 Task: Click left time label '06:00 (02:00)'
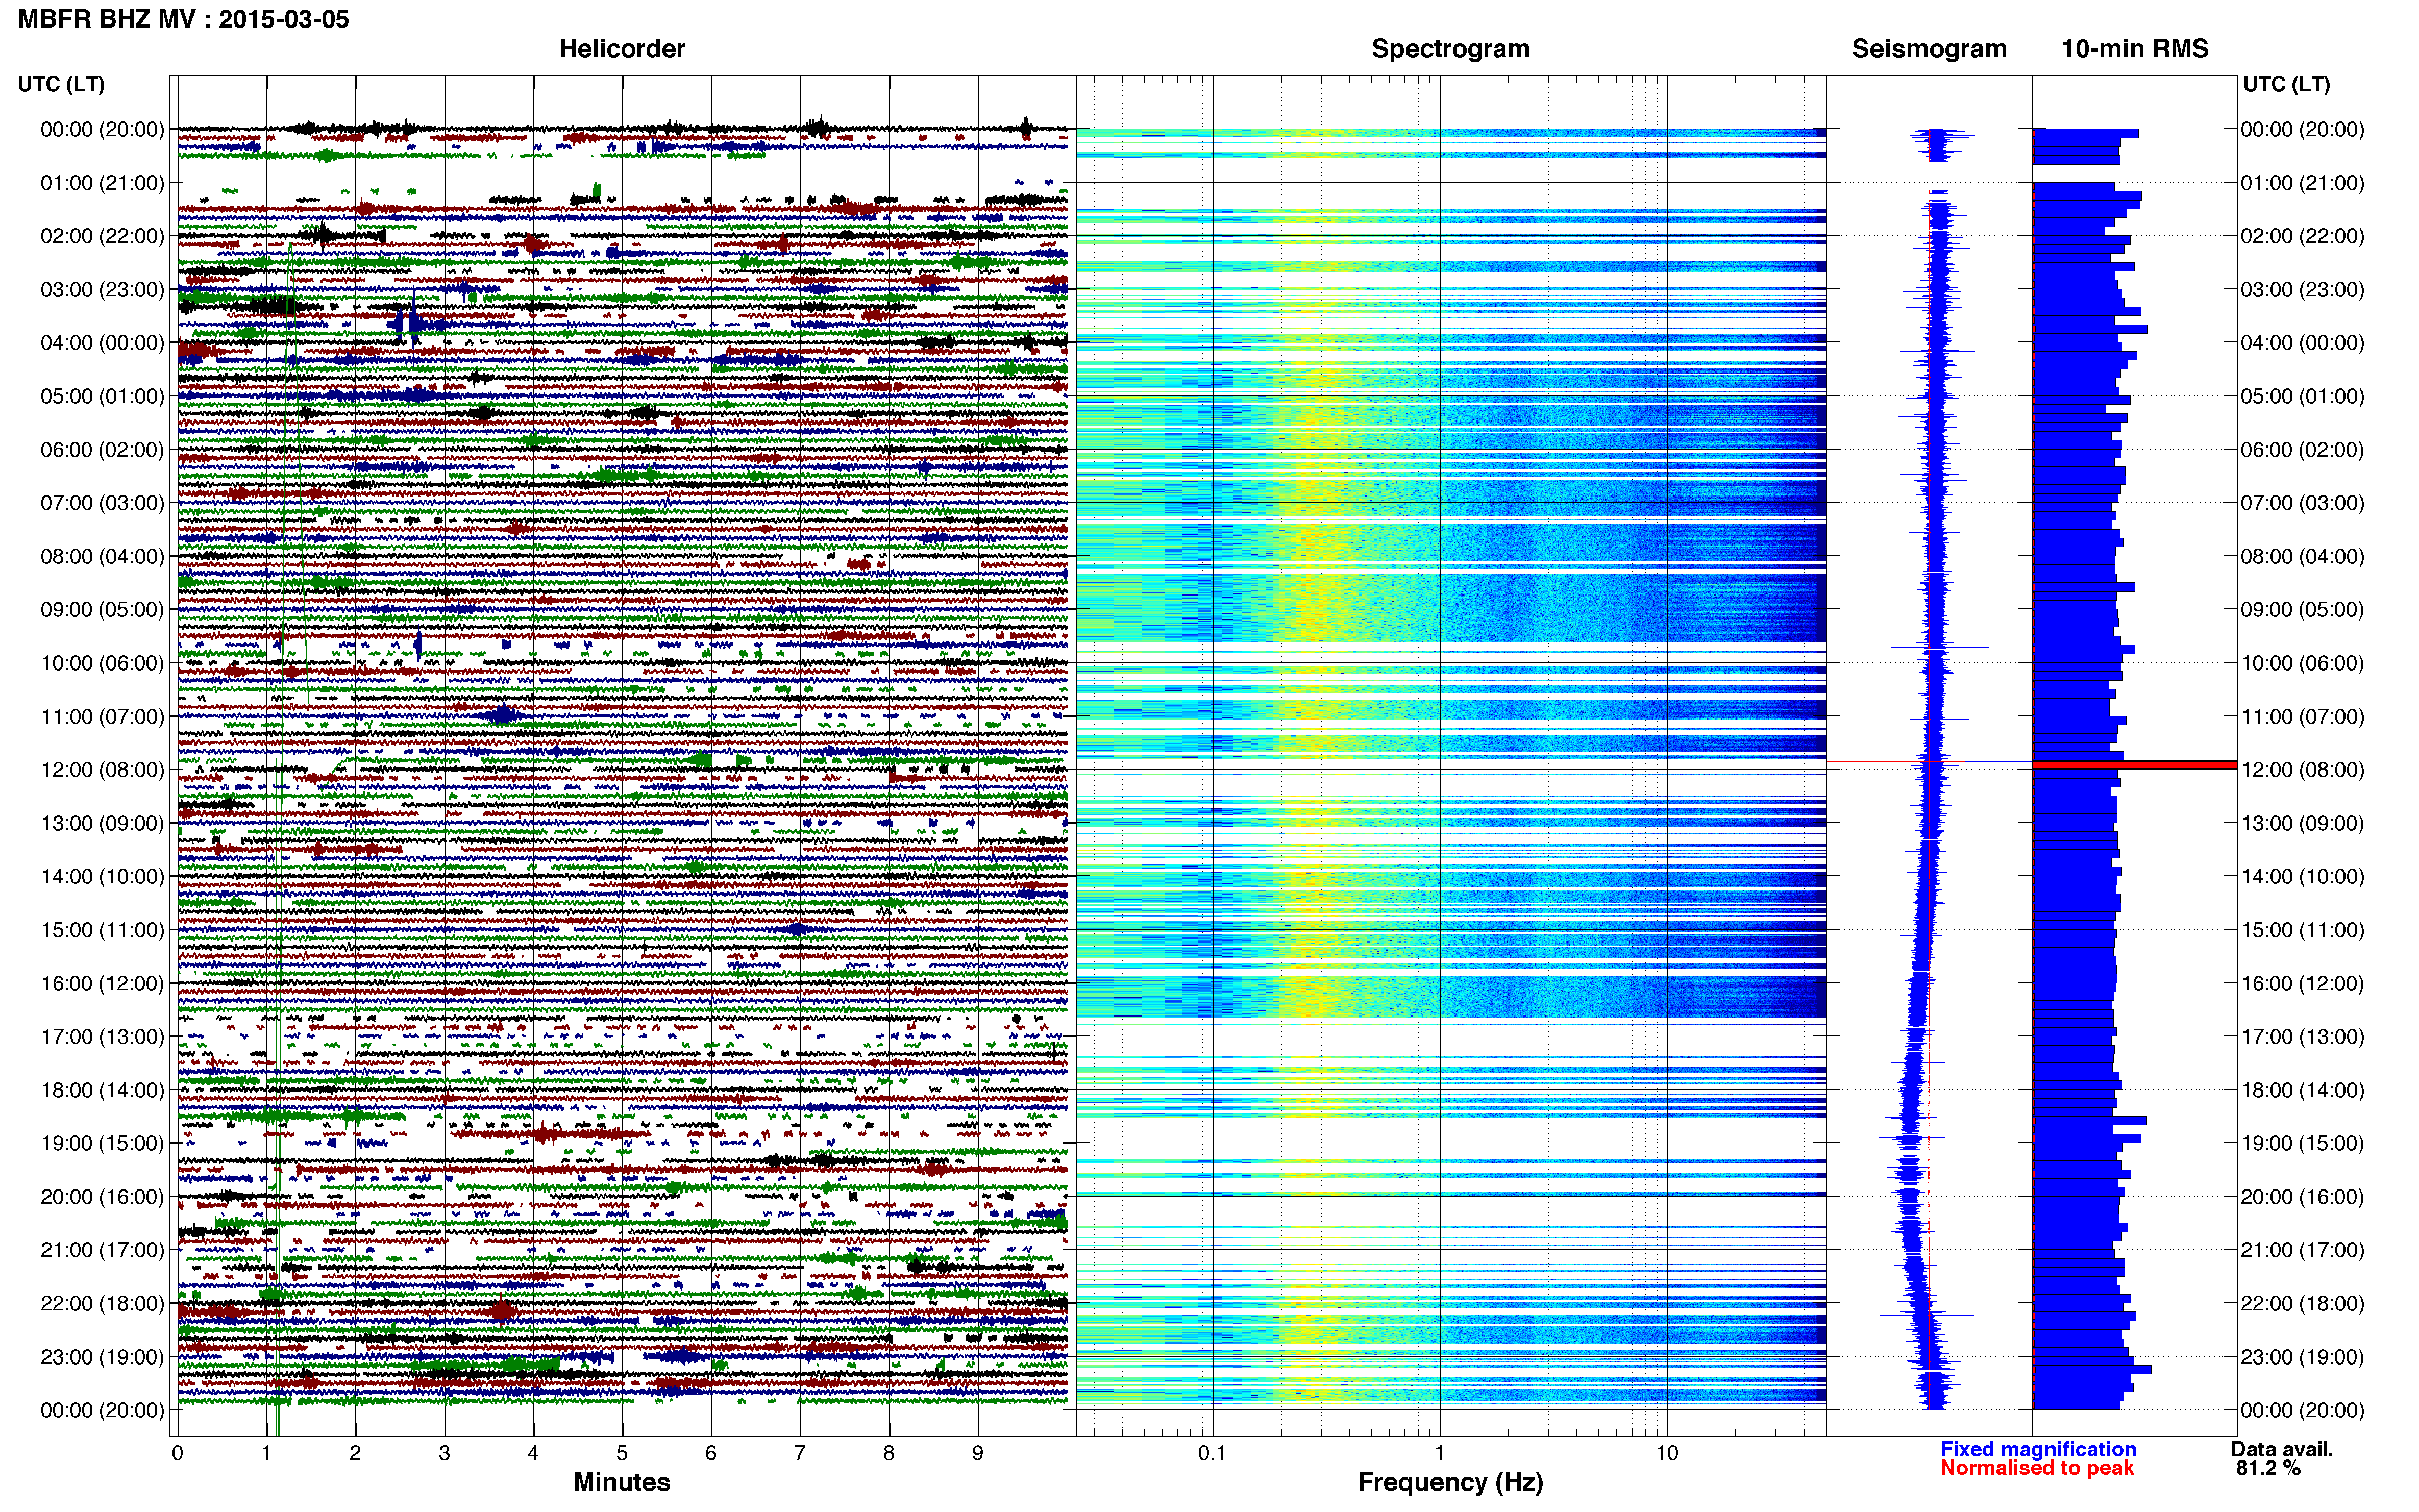coord(102,450)
